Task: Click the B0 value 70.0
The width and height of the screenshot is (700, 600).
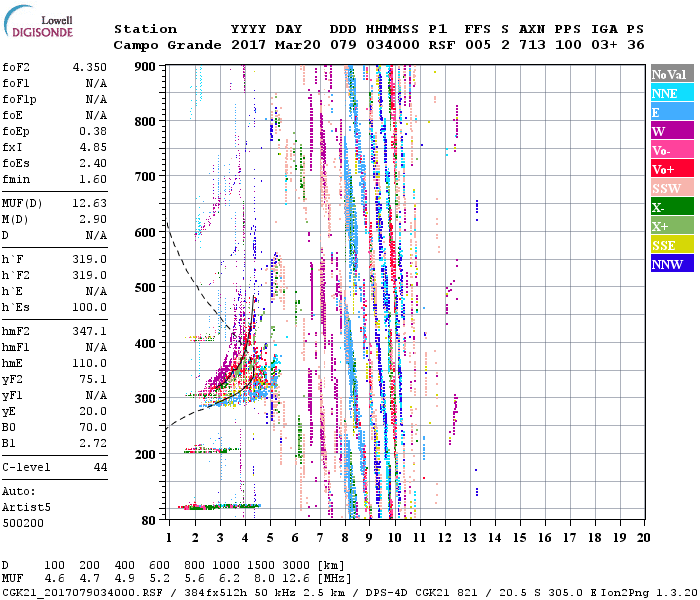Action: 93,428
